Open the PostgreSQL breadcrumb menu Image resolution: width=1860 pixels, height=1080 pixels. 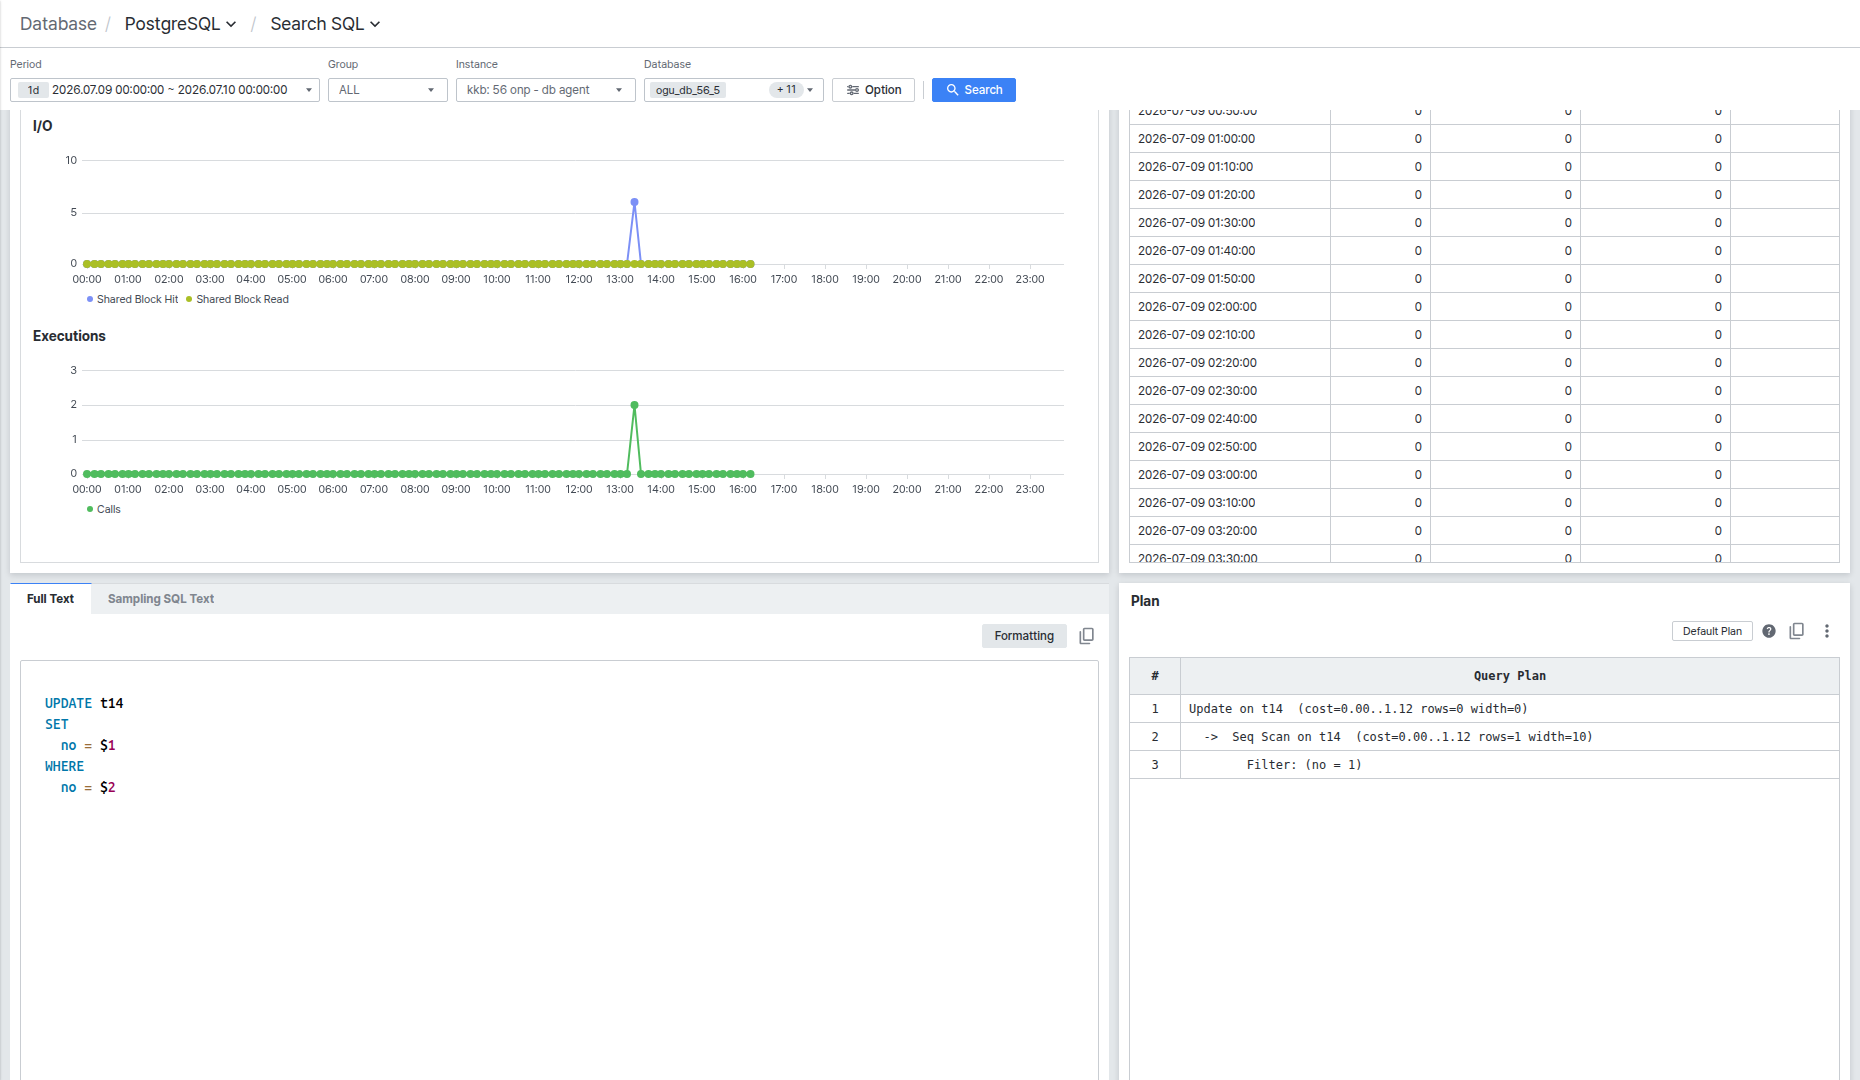coord(180,24)
